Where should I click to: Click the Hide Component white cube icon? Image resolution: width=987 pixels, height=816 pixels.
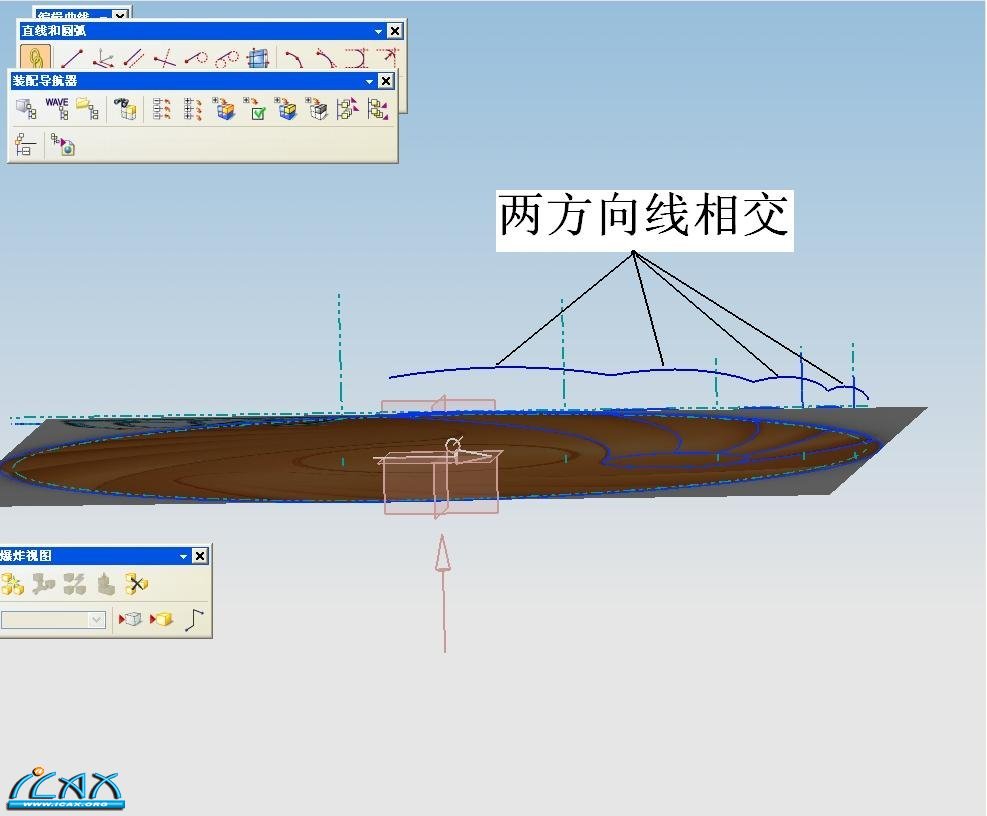(x=130, y=620)
